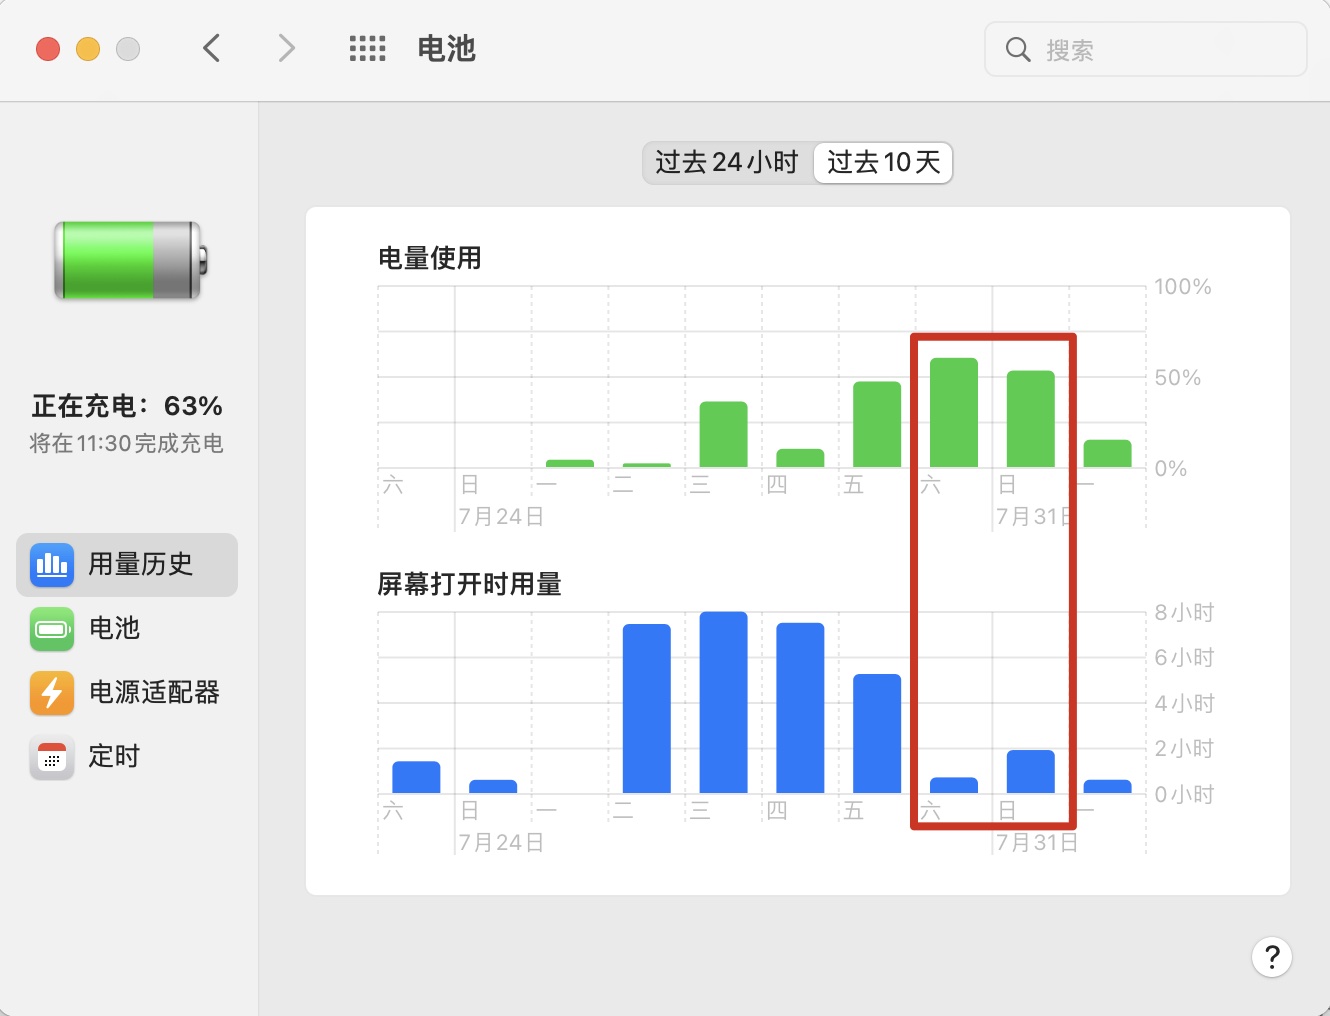Select the 电源适配器 sidebar label
1330x1016 pixels.
point(154,693)
